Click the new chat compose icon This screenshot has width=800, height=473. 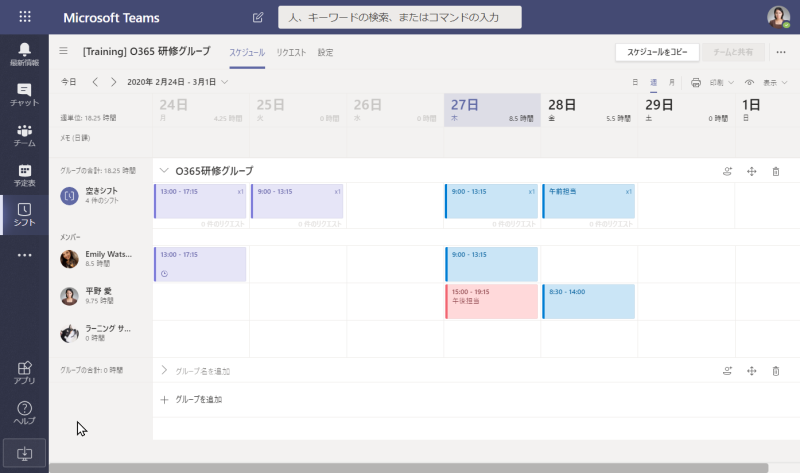pos(258,17)
